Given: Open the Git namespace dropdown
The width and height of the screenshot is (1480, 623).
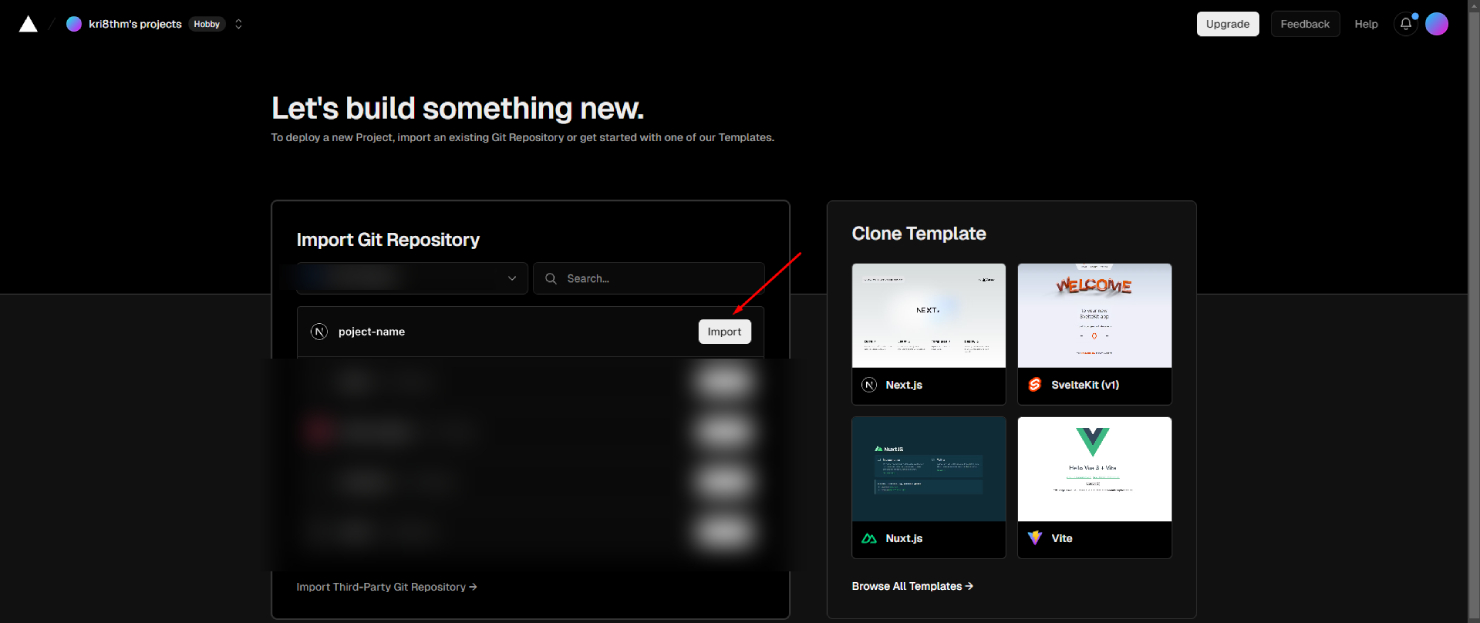Looking at the screenshot, I should [412, 278].
